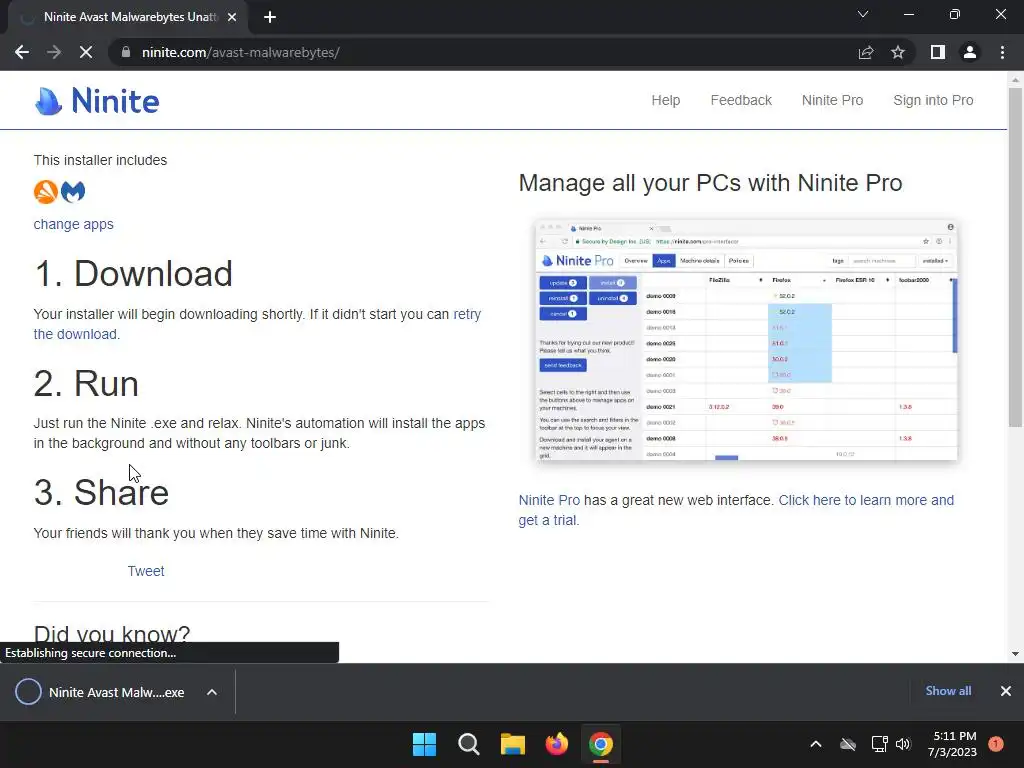Image resolution: width=1024 pixels, height=768 pixels.
Task: Expand options for the Ninite exe download
Action: [212, 692]
